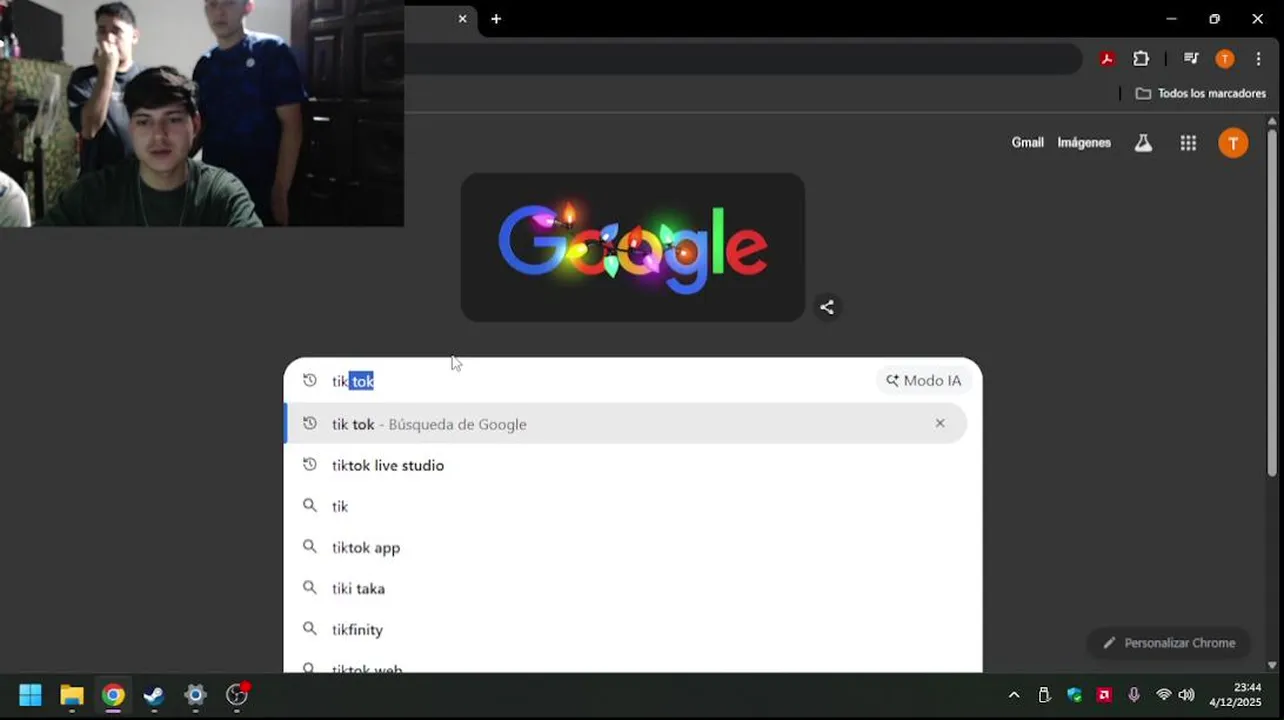The width and height of the screenshot is (1284, 720).
Task: Open Settings gear on taskbar
Action: pos(195,695)
